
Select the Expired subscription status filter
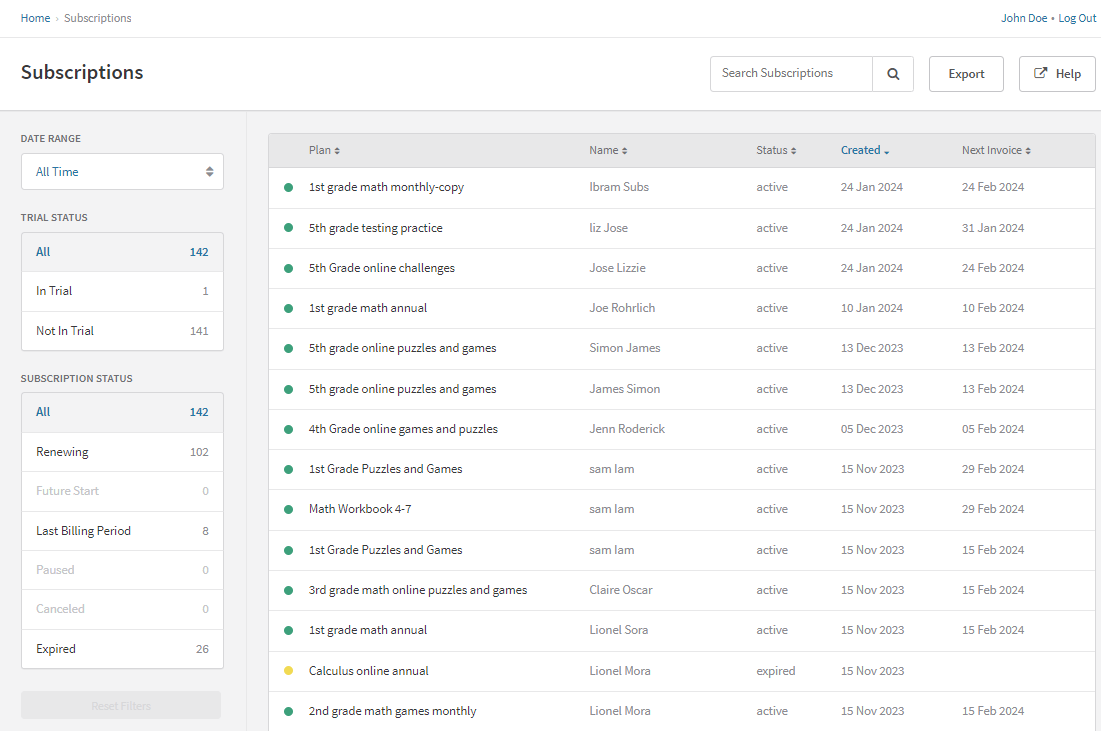(x=121, y=648)
